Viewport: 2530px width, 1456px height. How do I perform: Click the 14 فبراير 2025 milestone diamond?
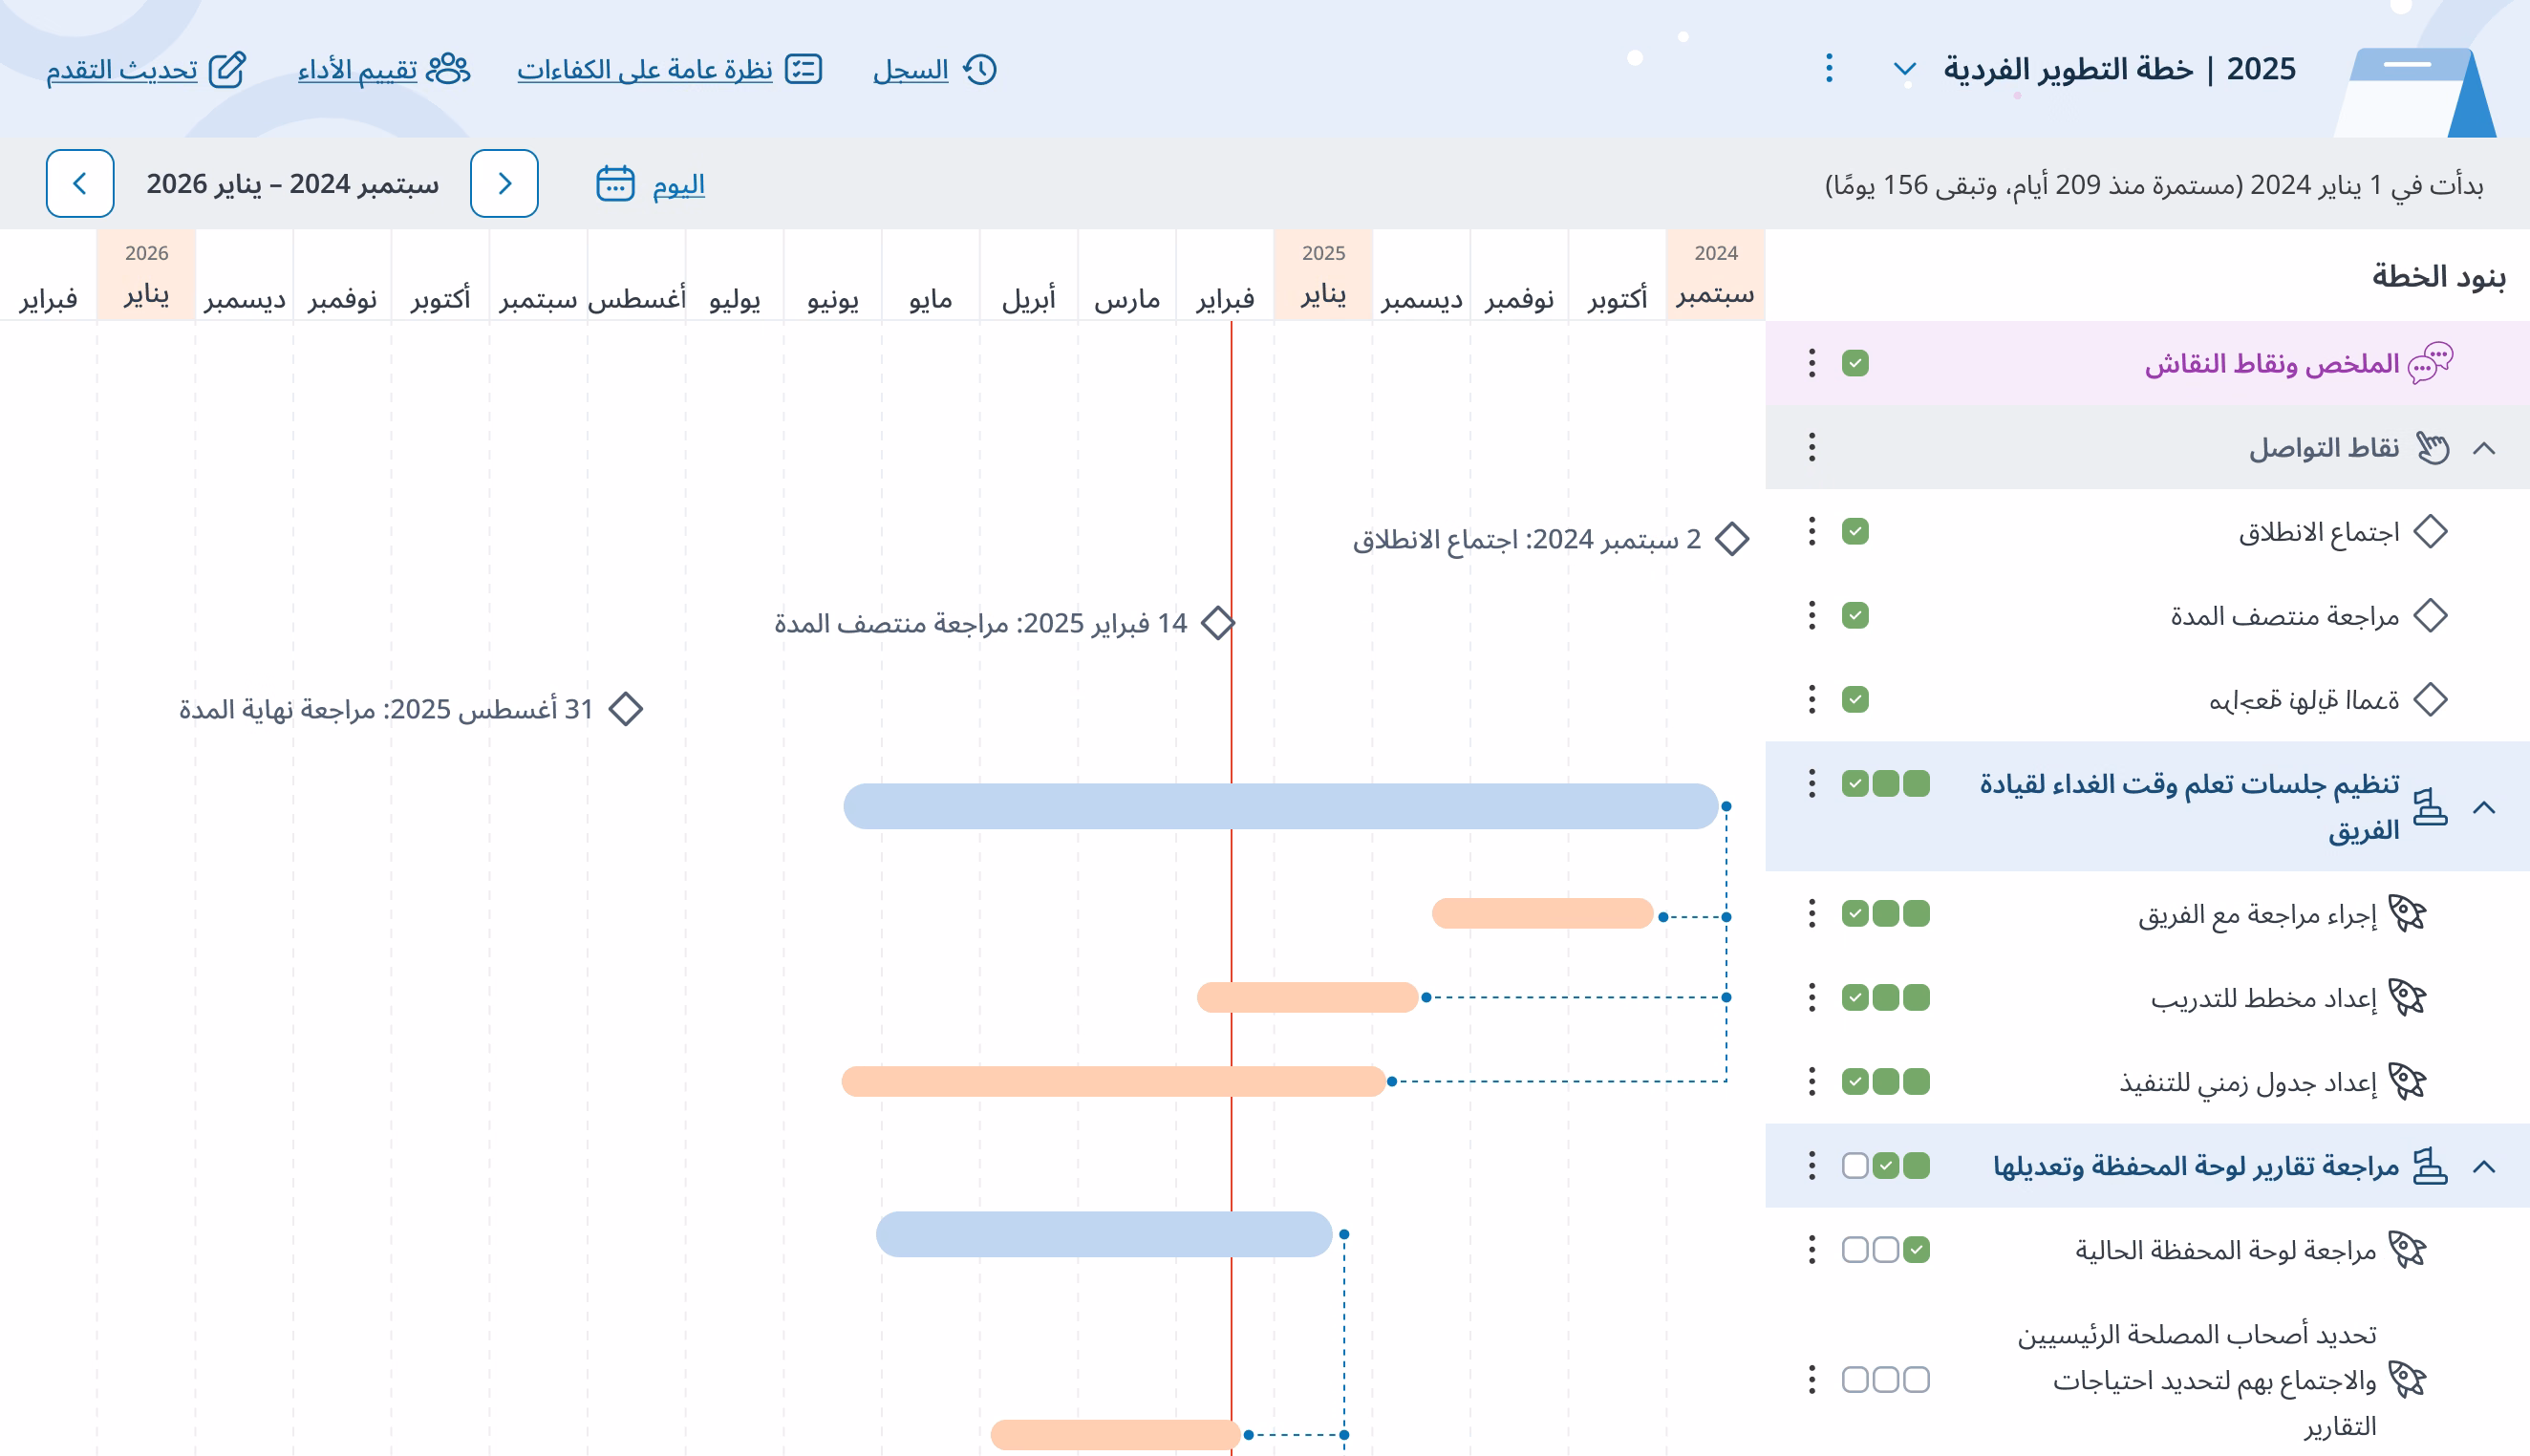[x=1218, y=623]
